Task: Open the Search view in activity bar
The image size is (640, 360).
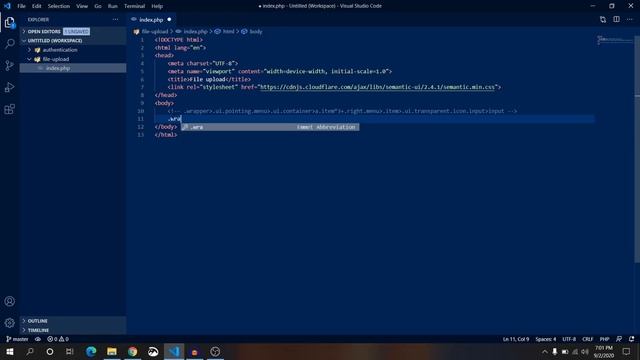Action: [10, 44]
